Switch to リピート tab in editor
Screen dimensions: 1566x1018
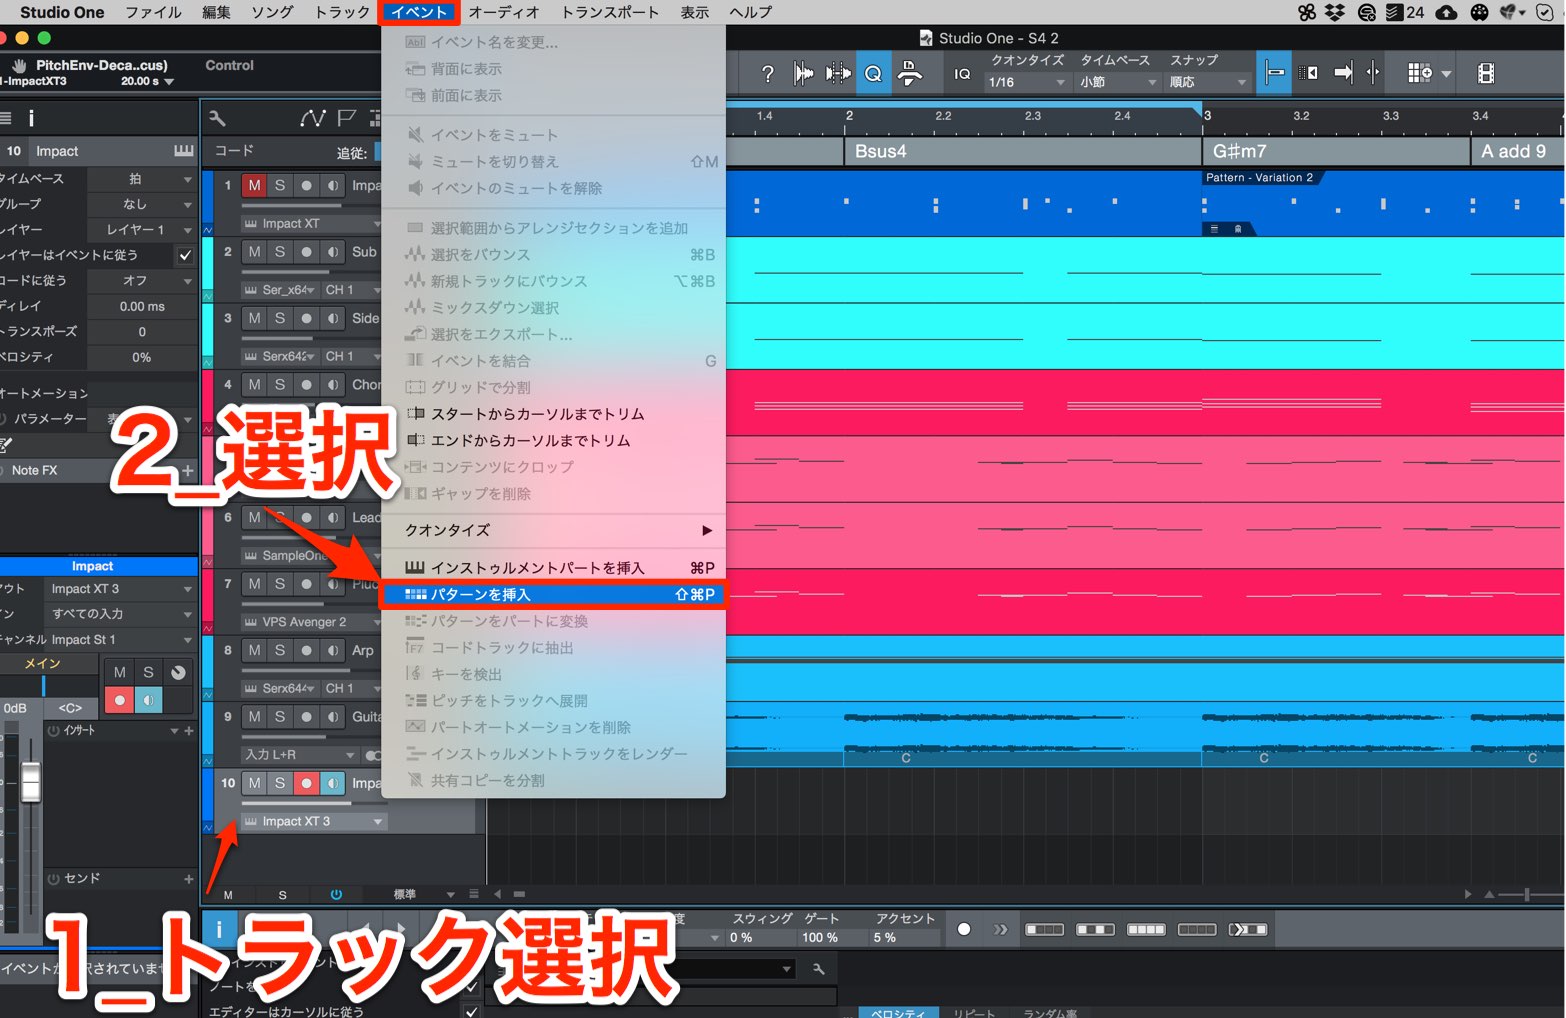(x=974, y=1012)
